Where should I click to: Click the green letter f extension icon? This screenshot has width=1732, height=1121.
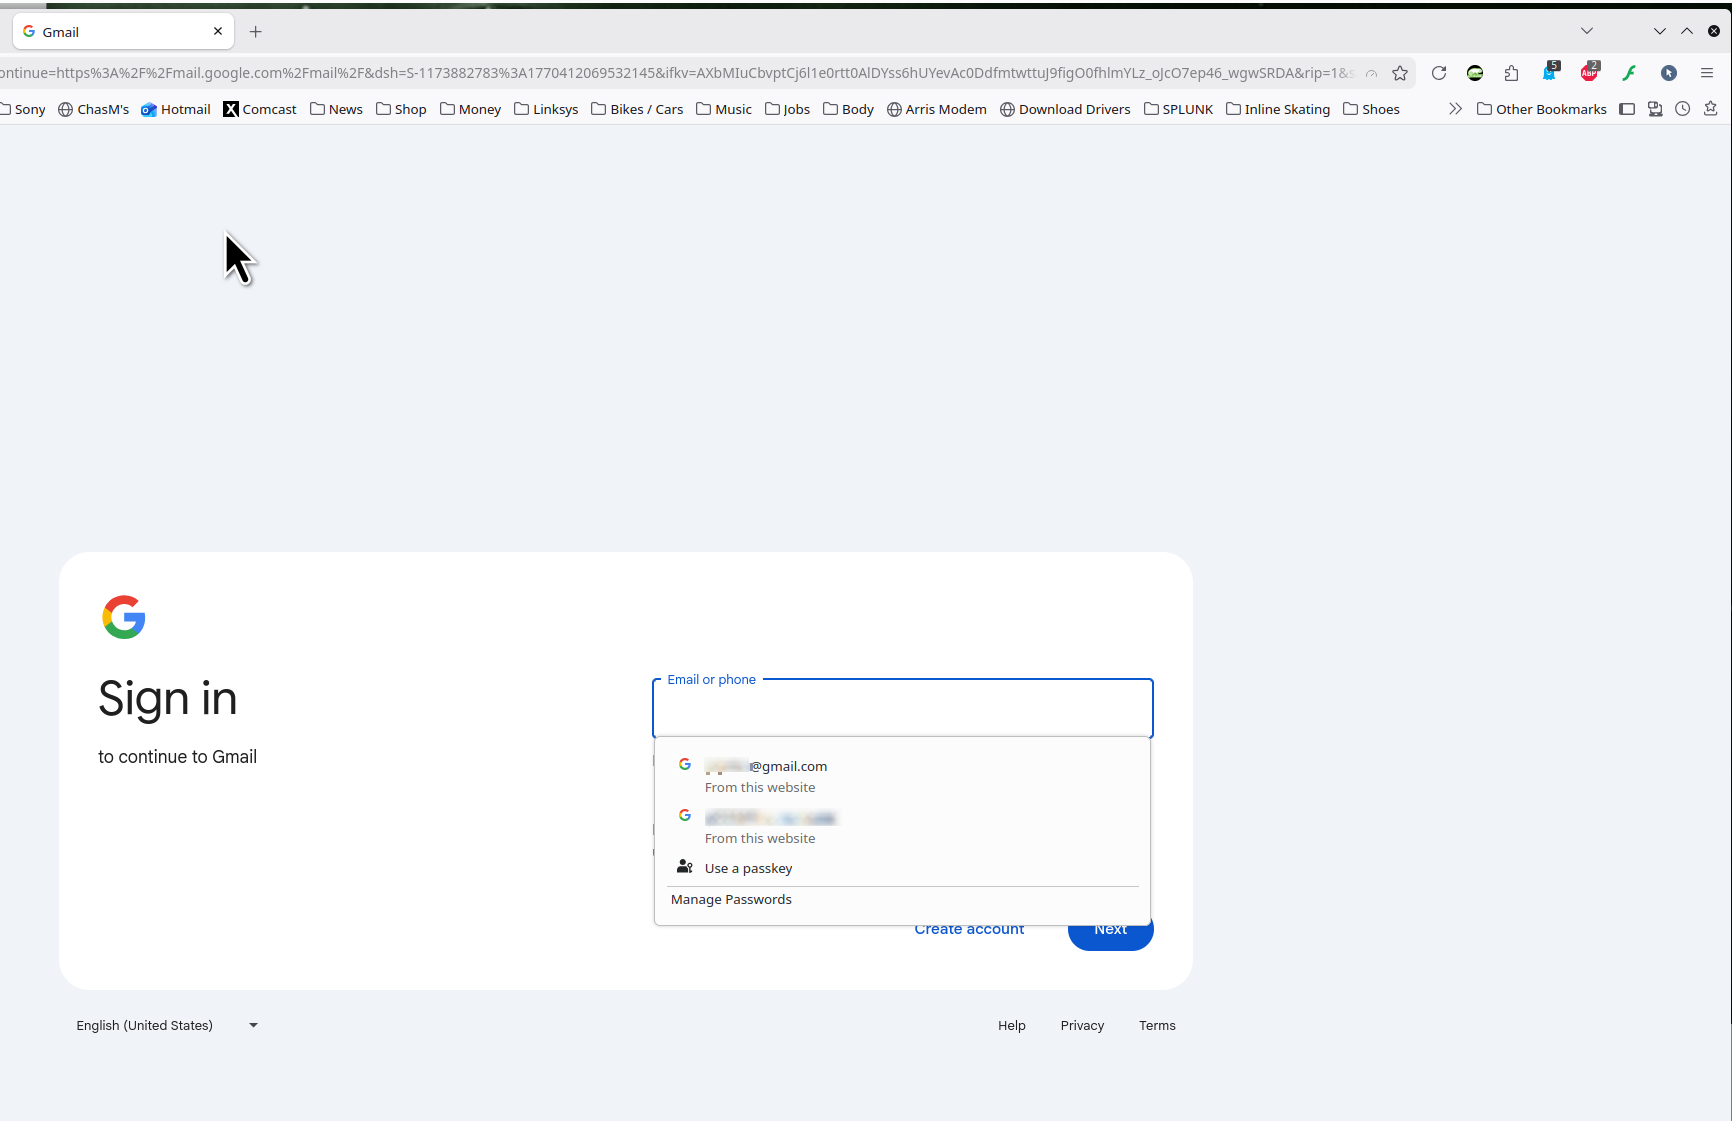[x=1629, y=73]
